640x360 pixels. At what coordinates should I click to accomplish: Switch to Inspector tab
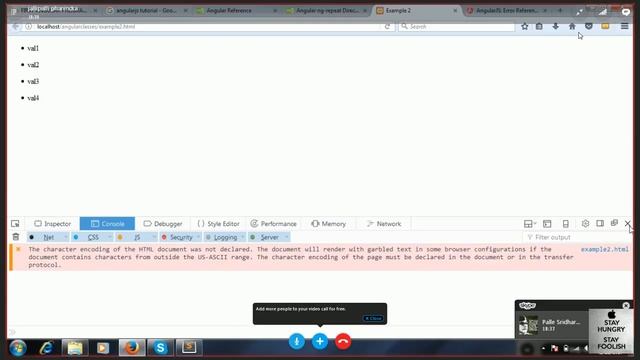click(x=53, y=224)
